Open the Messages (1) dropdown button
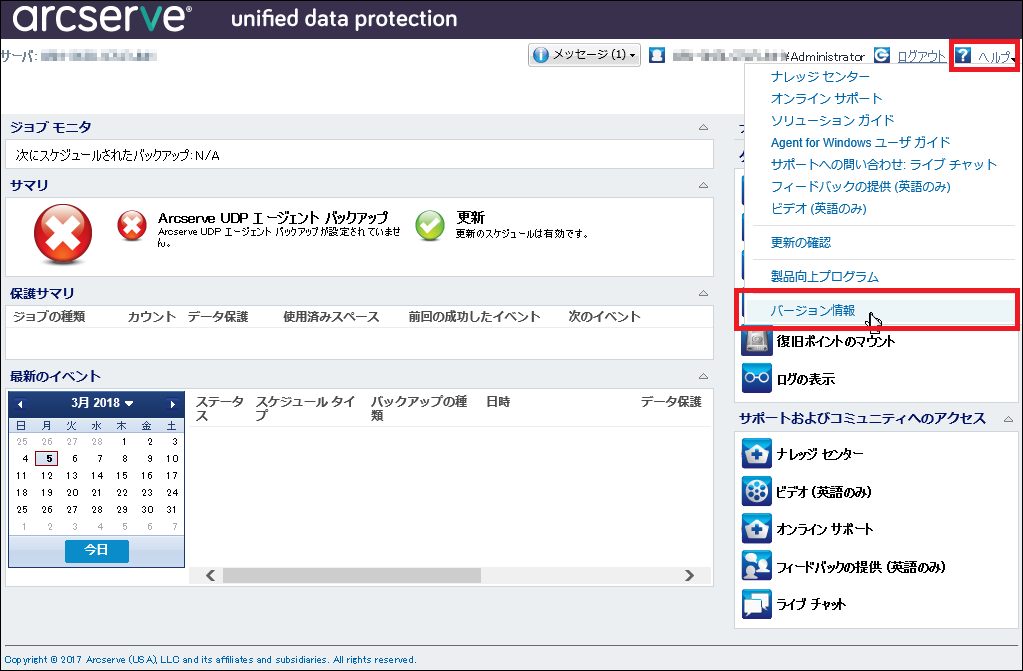This screenshot has height=671, width=1023. pyautogui.click(x=584, y=55)
